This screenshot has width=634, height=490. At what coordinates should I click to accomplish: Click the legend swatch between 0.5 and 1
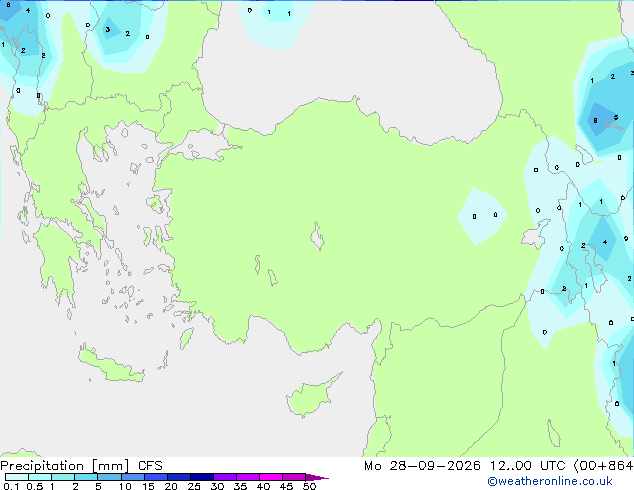[40, 477]
